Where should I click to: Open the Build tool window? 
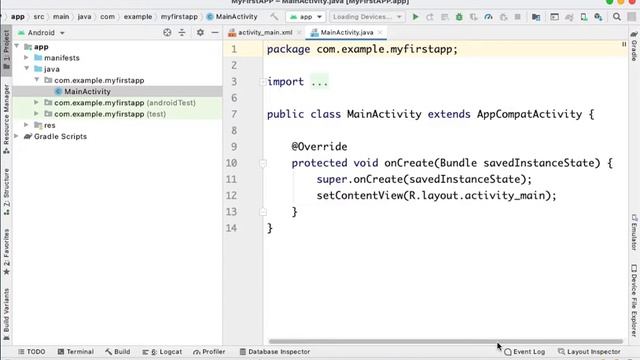tap(118, 351)
